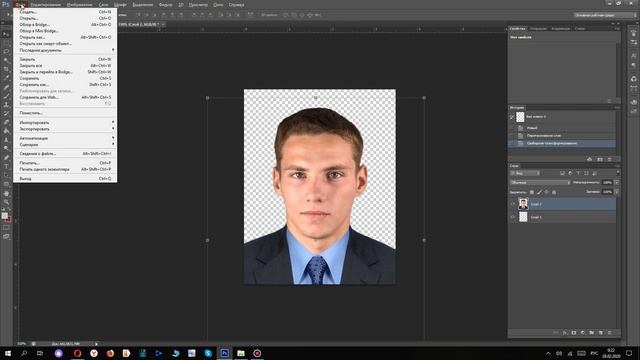This screenshot has width=640, height=360.
Task: Expand the Экспортировать submenu
Action: [x=65, y=129]
